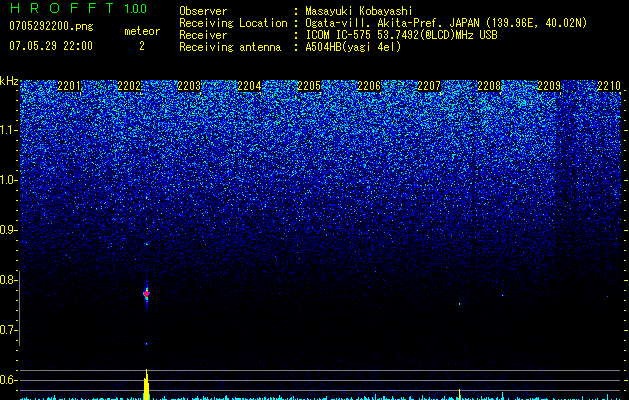Image resolution: width=629 pixels, height=400 pixels.
Task: Click the Ogata-vill. Akita-Pref. JAPAN location text
Action: click(x=446, y=23)
